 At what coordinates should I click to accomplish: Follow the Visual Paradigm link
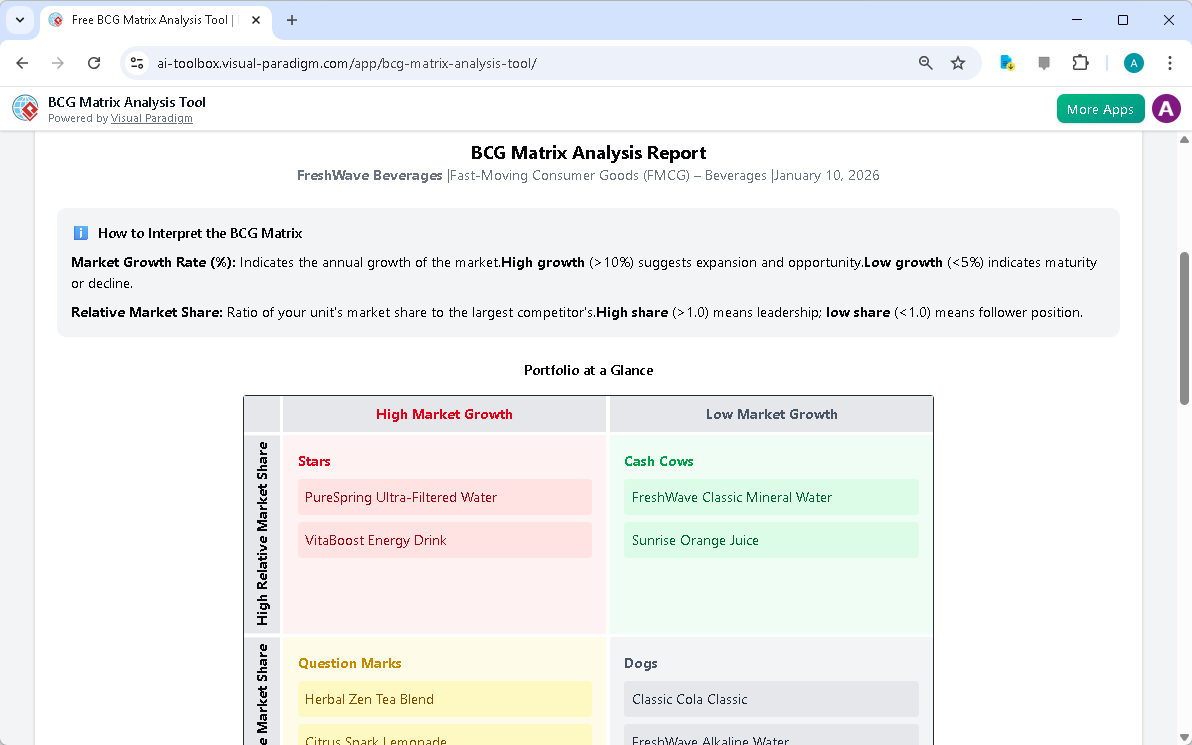coord(152,118)
